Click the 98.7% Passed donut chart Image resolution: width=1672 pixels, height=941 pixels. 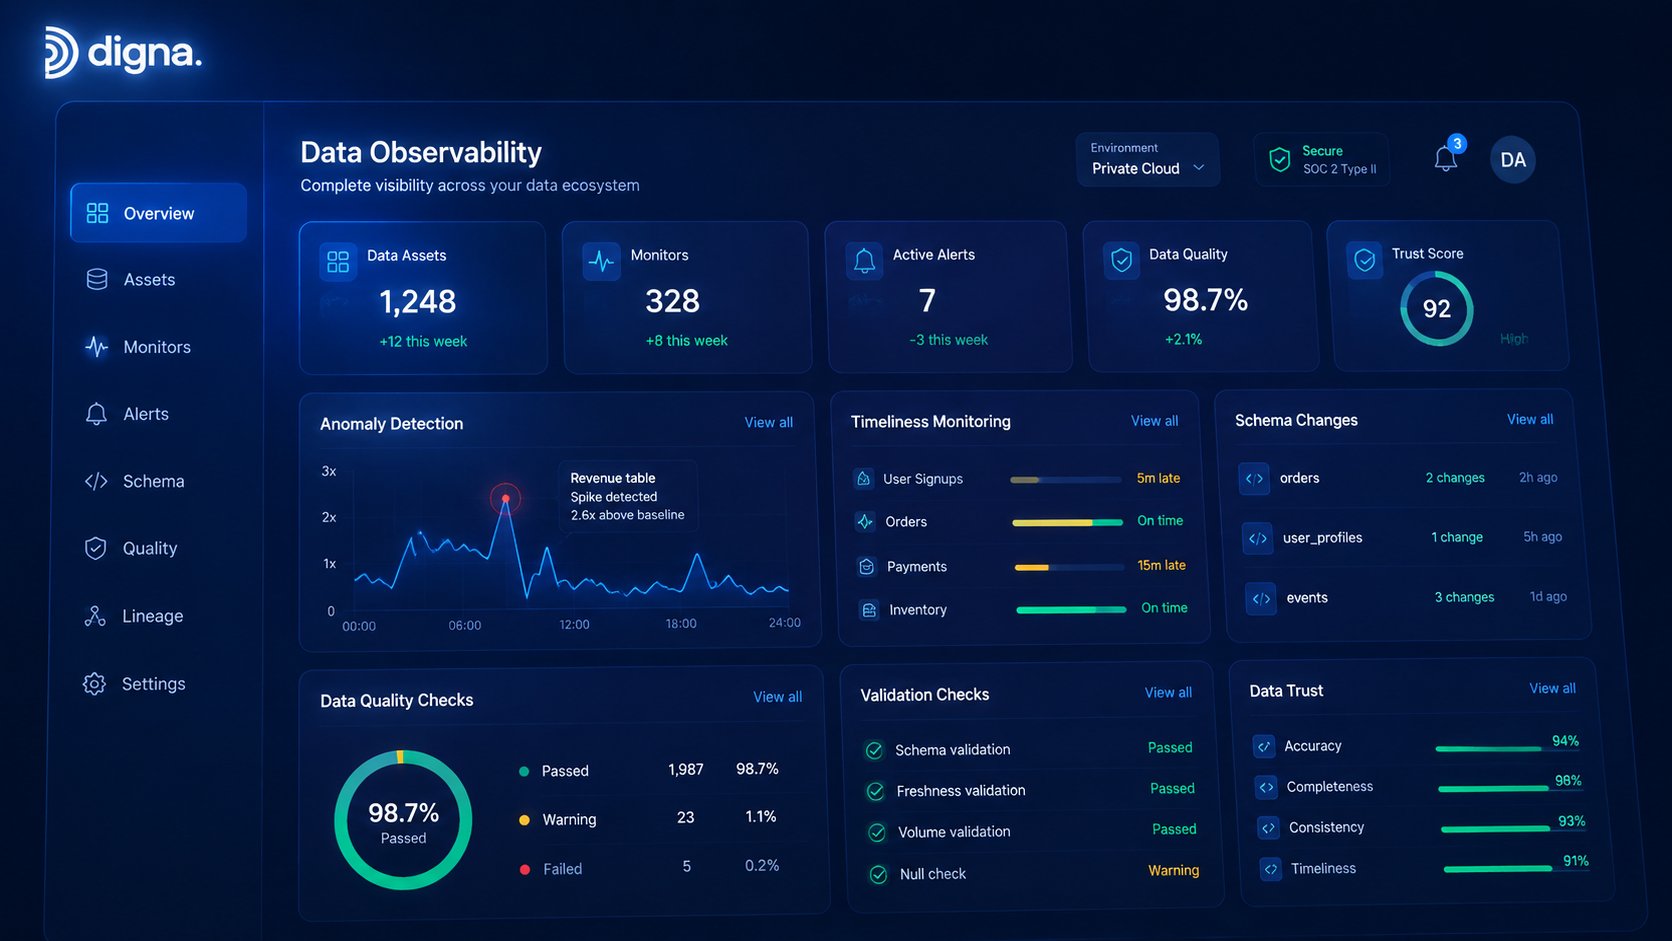pyautogui.click(x=403, y=820)
